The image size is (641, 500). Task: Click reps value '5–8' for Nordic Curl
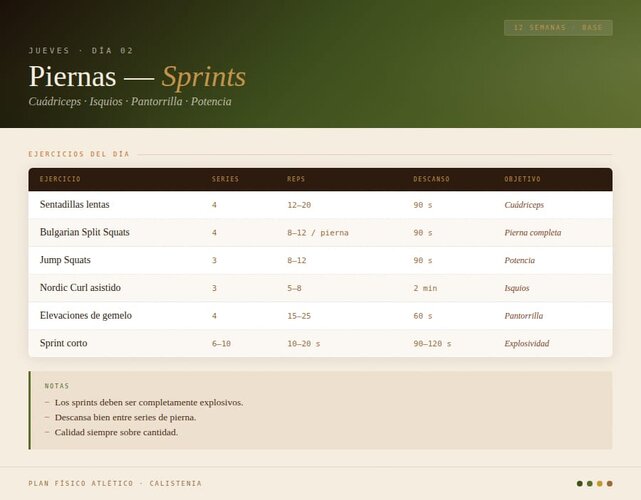click(294, 288)
